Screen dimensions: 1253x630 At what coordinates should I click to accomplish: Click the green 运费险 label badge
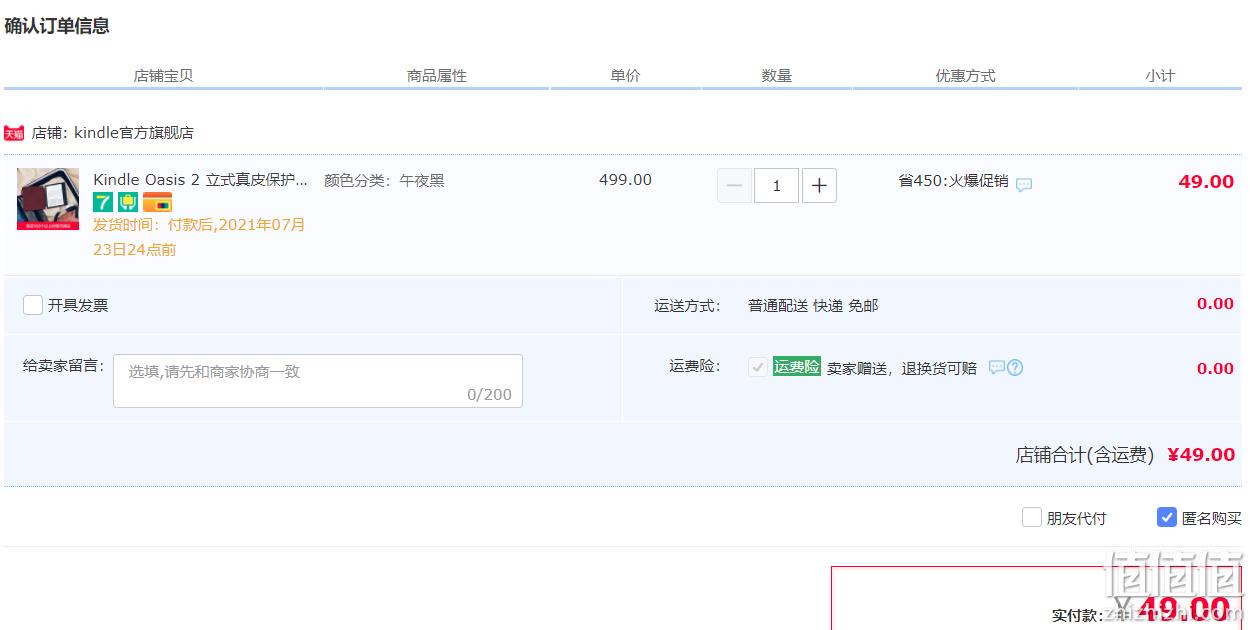point(797,367)
